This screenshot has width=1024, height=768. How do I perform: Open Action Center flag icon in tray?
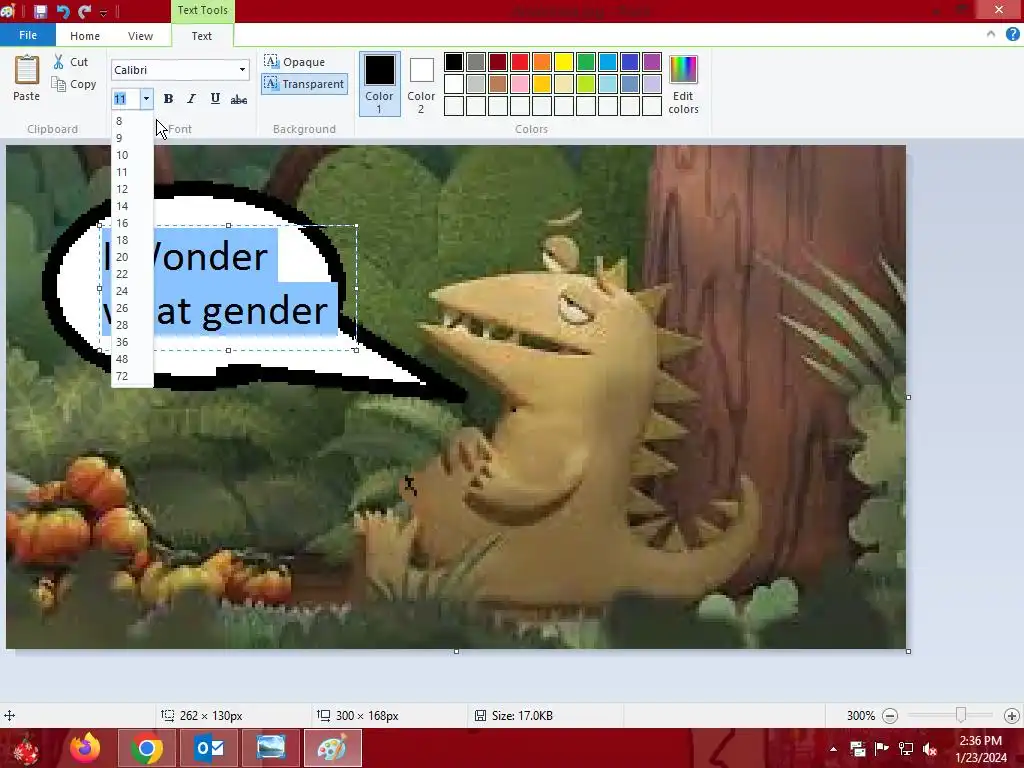pos(881,749)
